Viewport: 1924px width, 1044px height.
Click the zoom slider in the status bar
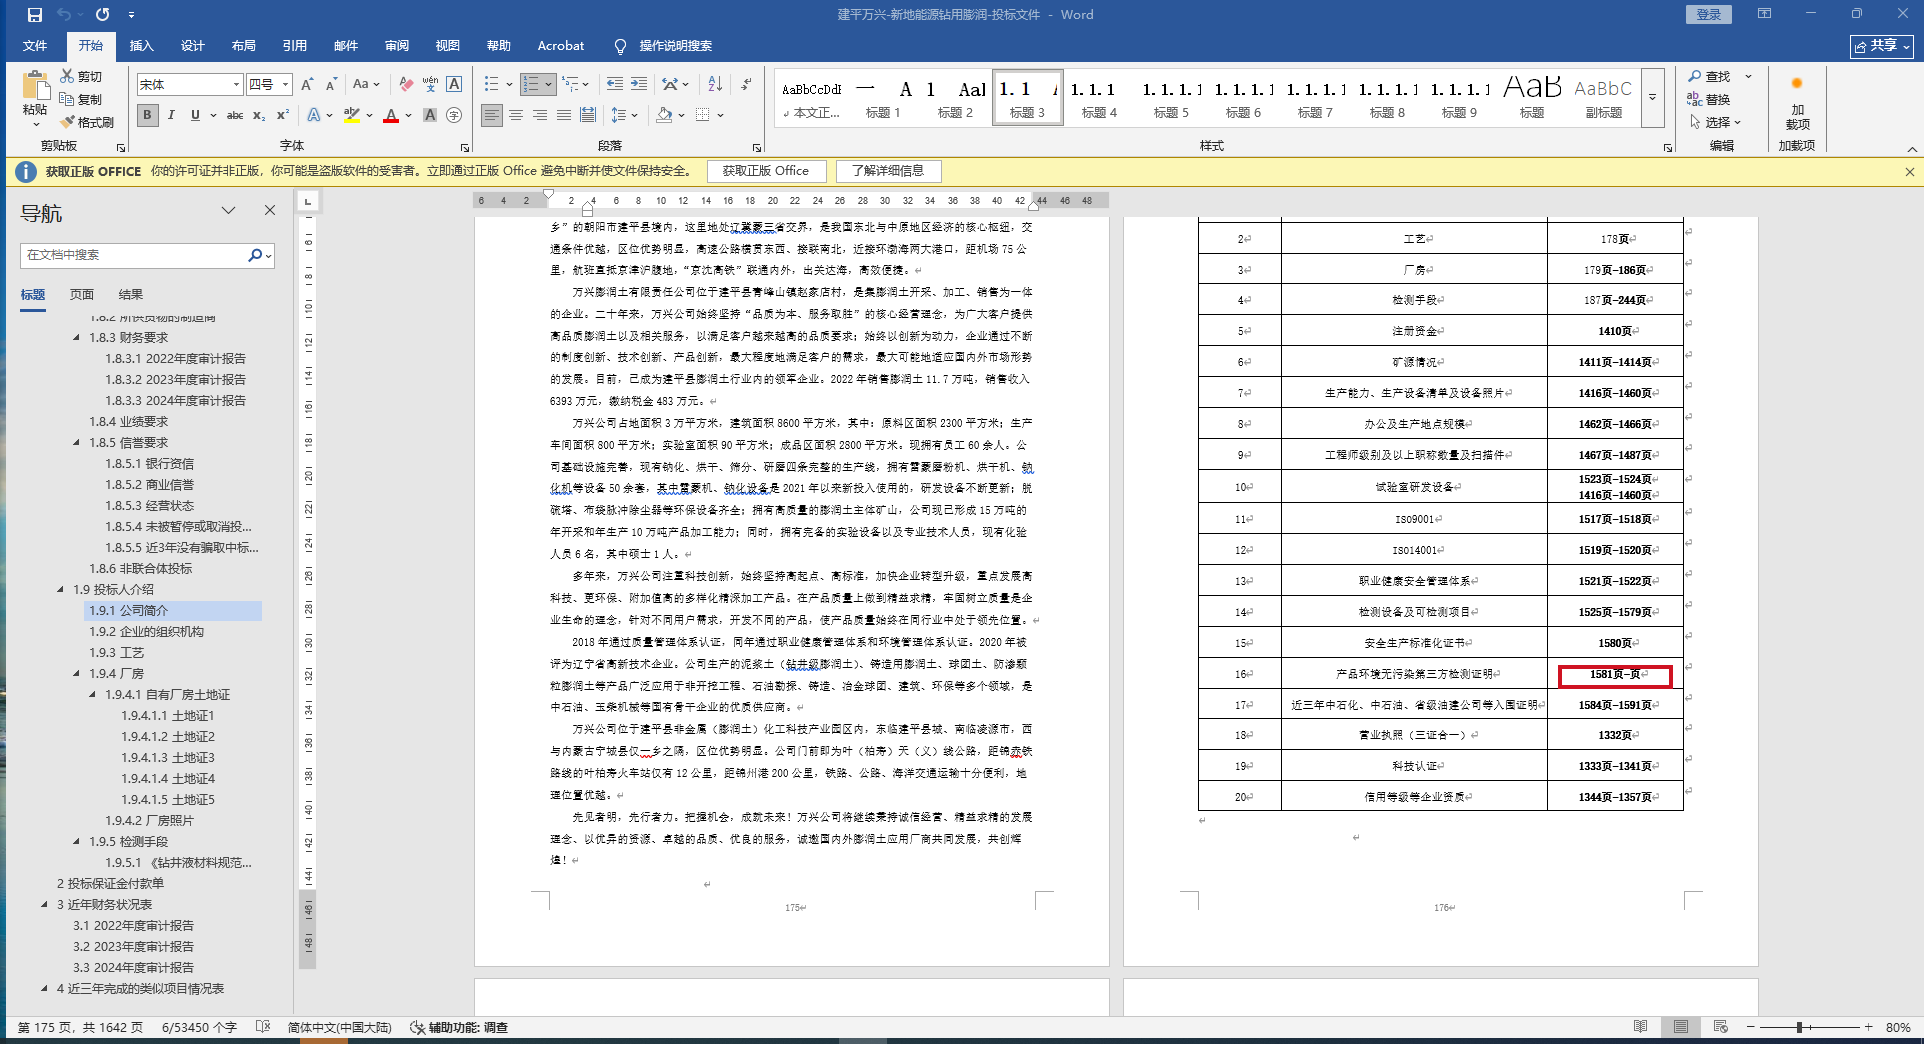1809,1027
